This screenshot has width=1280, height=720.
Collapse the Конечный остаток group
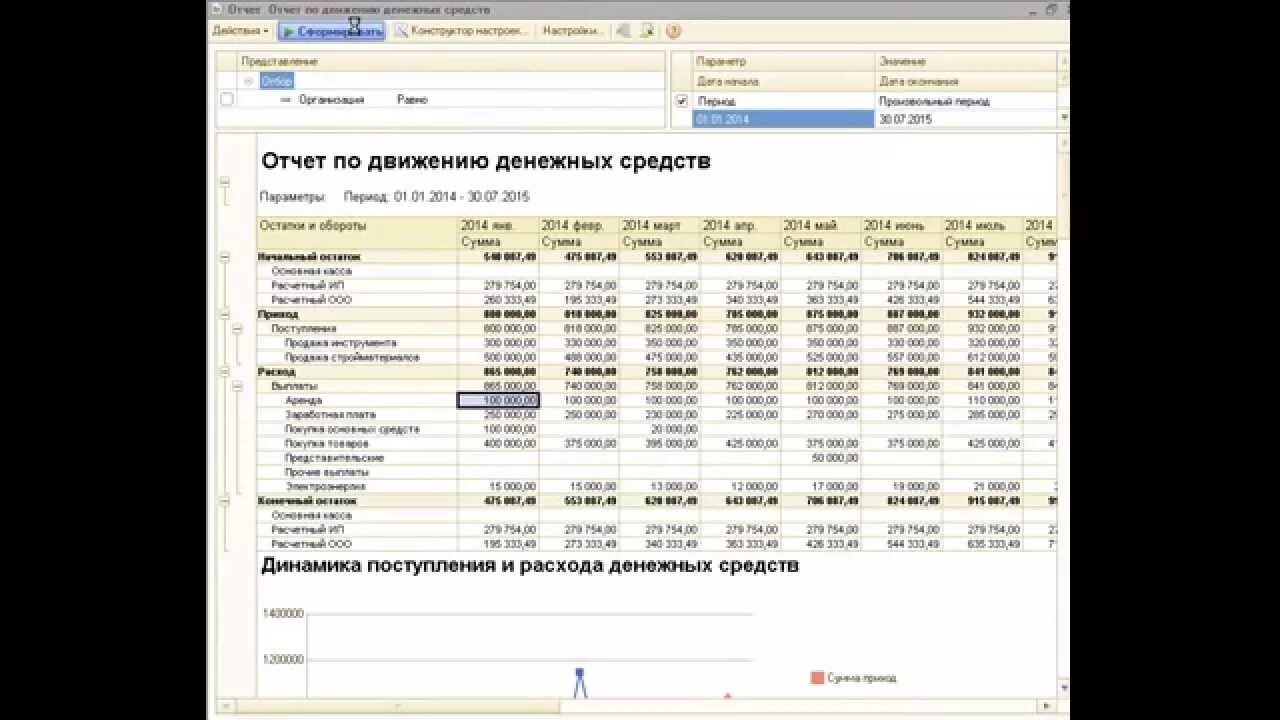click(224, 500)
